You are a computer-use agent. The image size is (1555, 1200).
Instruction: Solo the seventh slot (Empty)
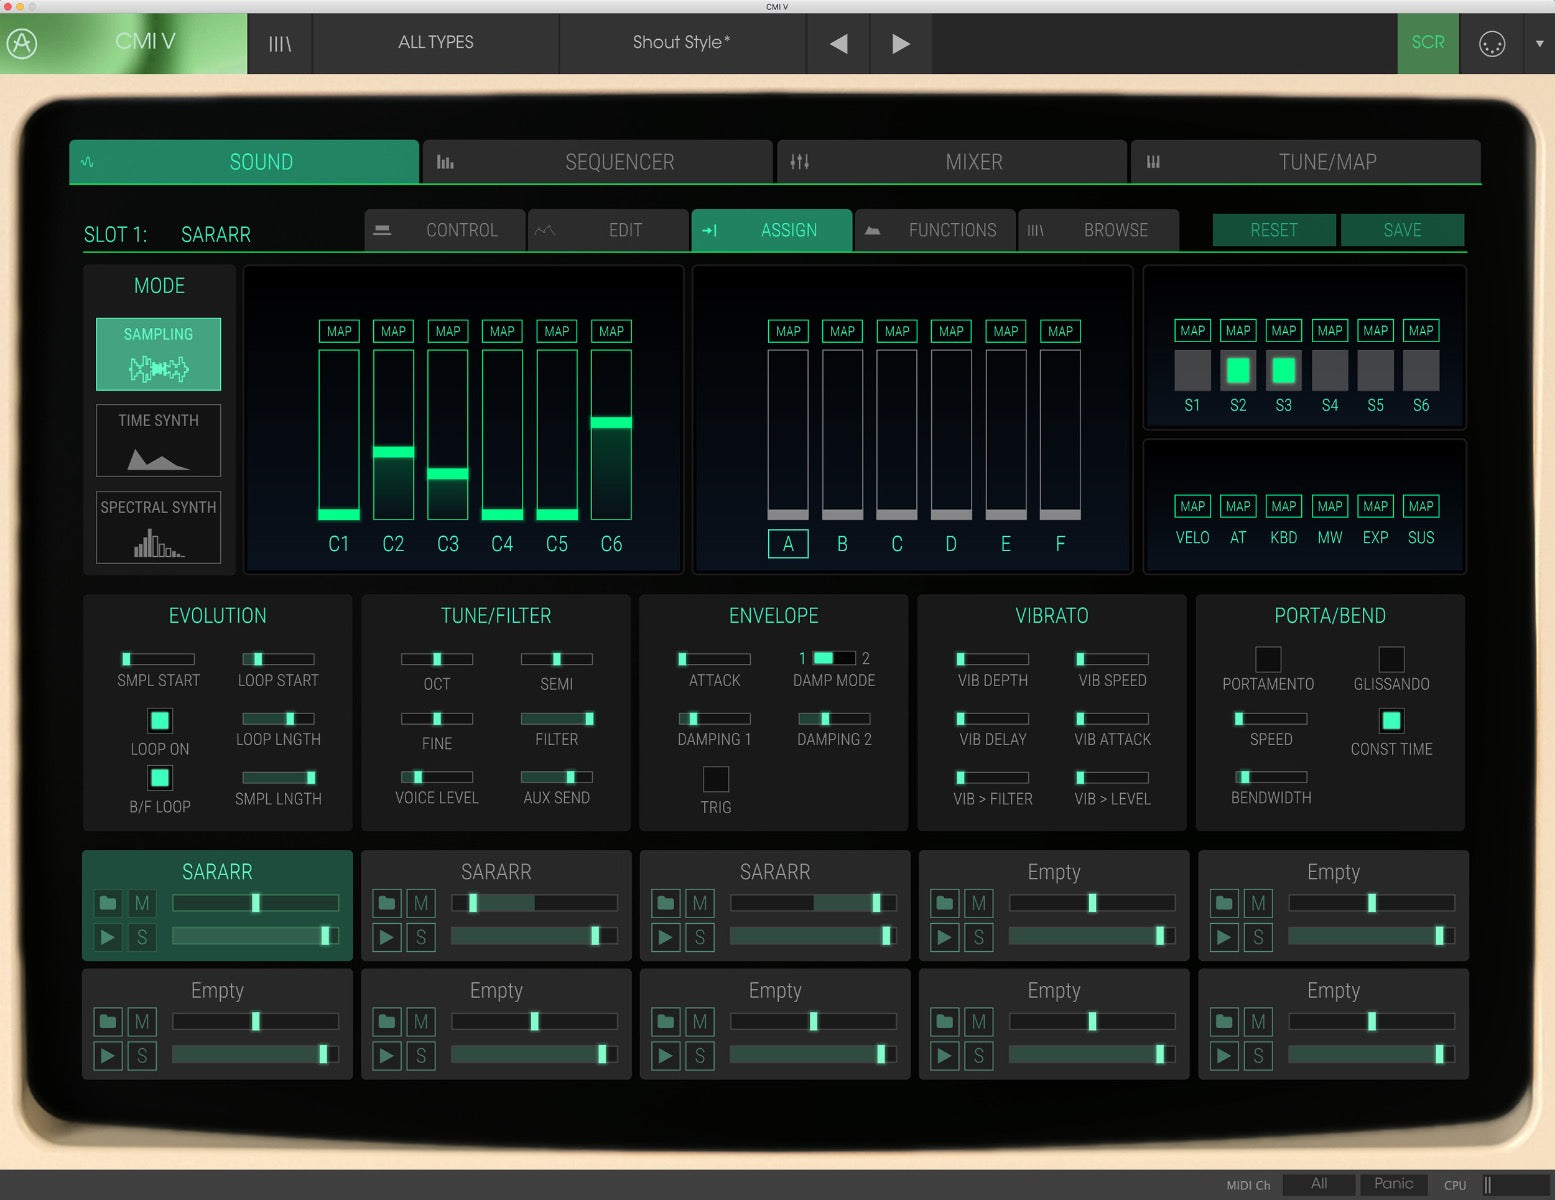[421, 1055]
